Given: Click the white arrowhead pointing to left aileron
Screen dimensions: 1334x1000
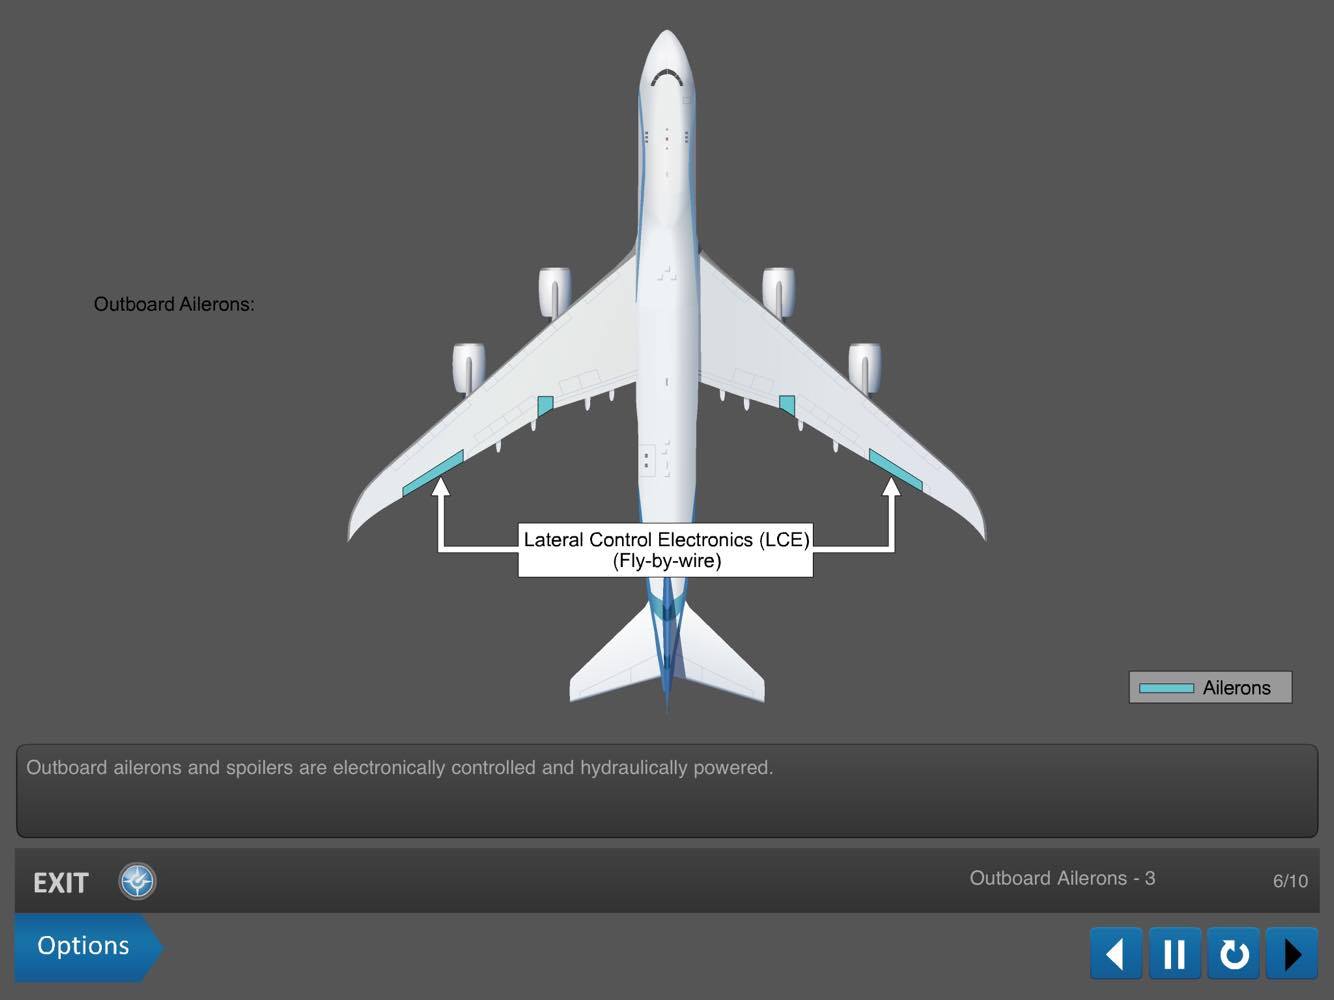Looking at the screenshot, I should (x=440, y=488).
